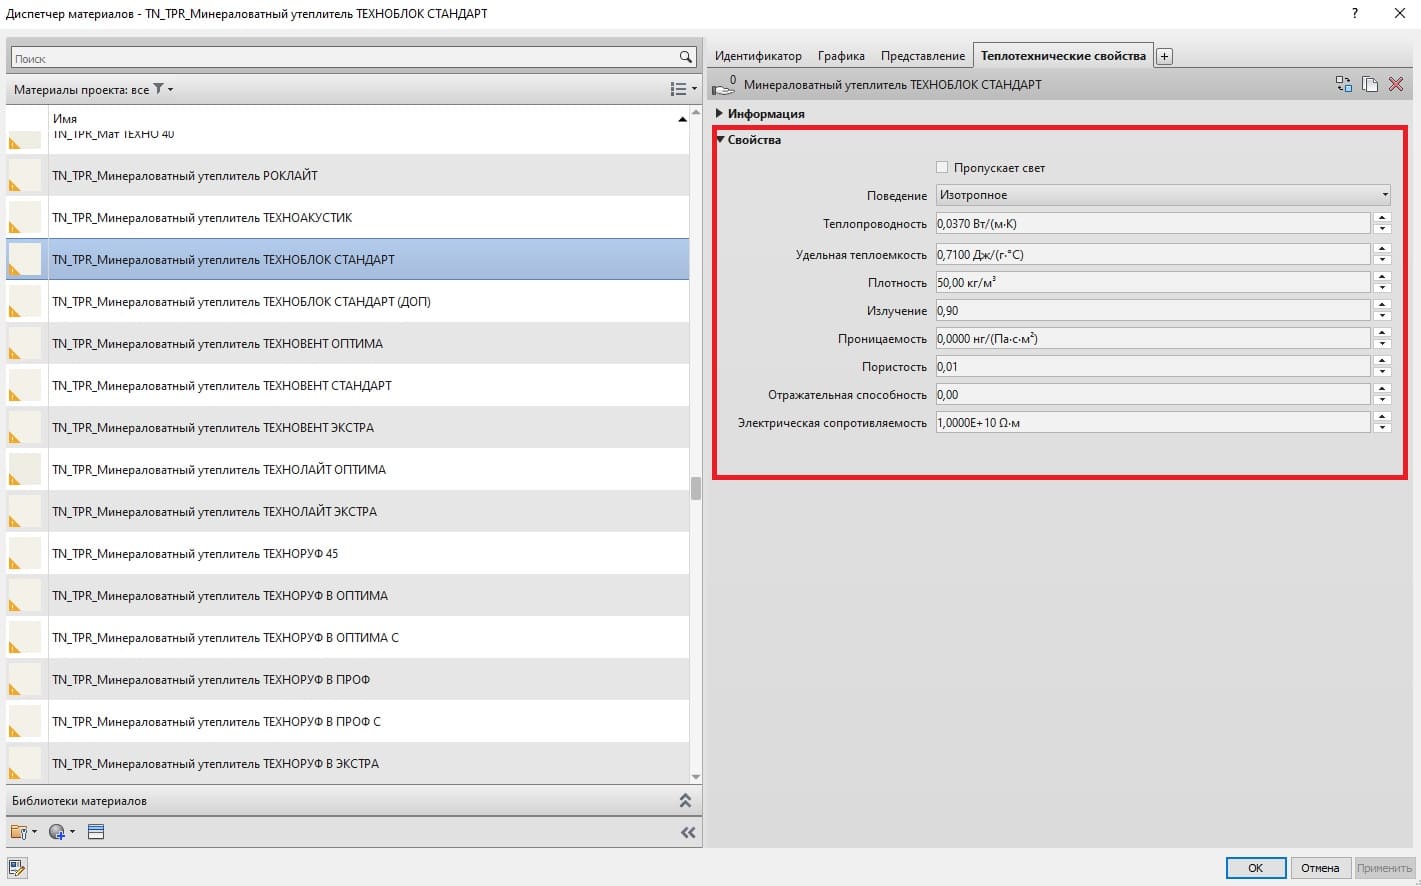Open the Поведение dropdown
The image size is (1421, 886).
[x=1163, y=195]
